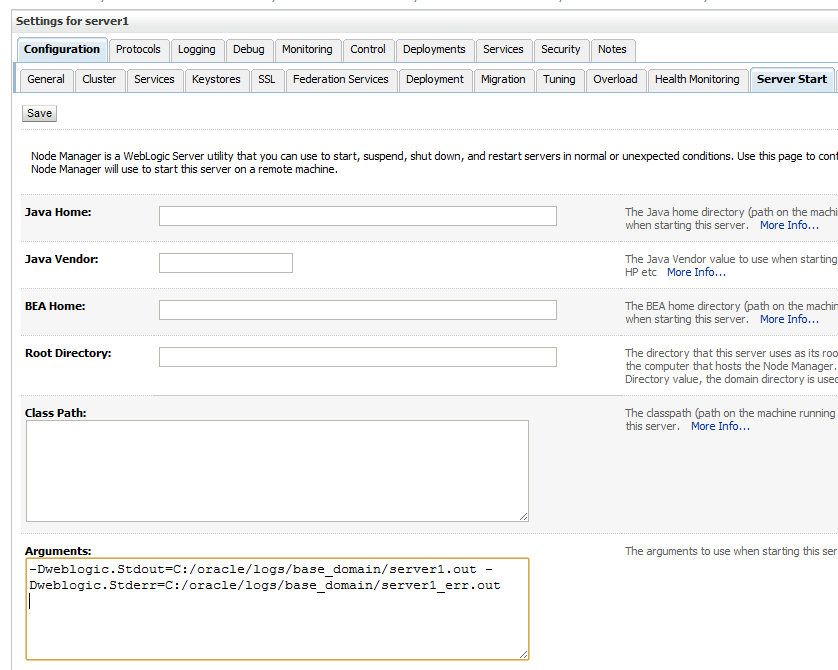The image size is (838, 670).
Task: Switch to the Protocols tab
Action: pyautogui.click(x=138, y=49)
